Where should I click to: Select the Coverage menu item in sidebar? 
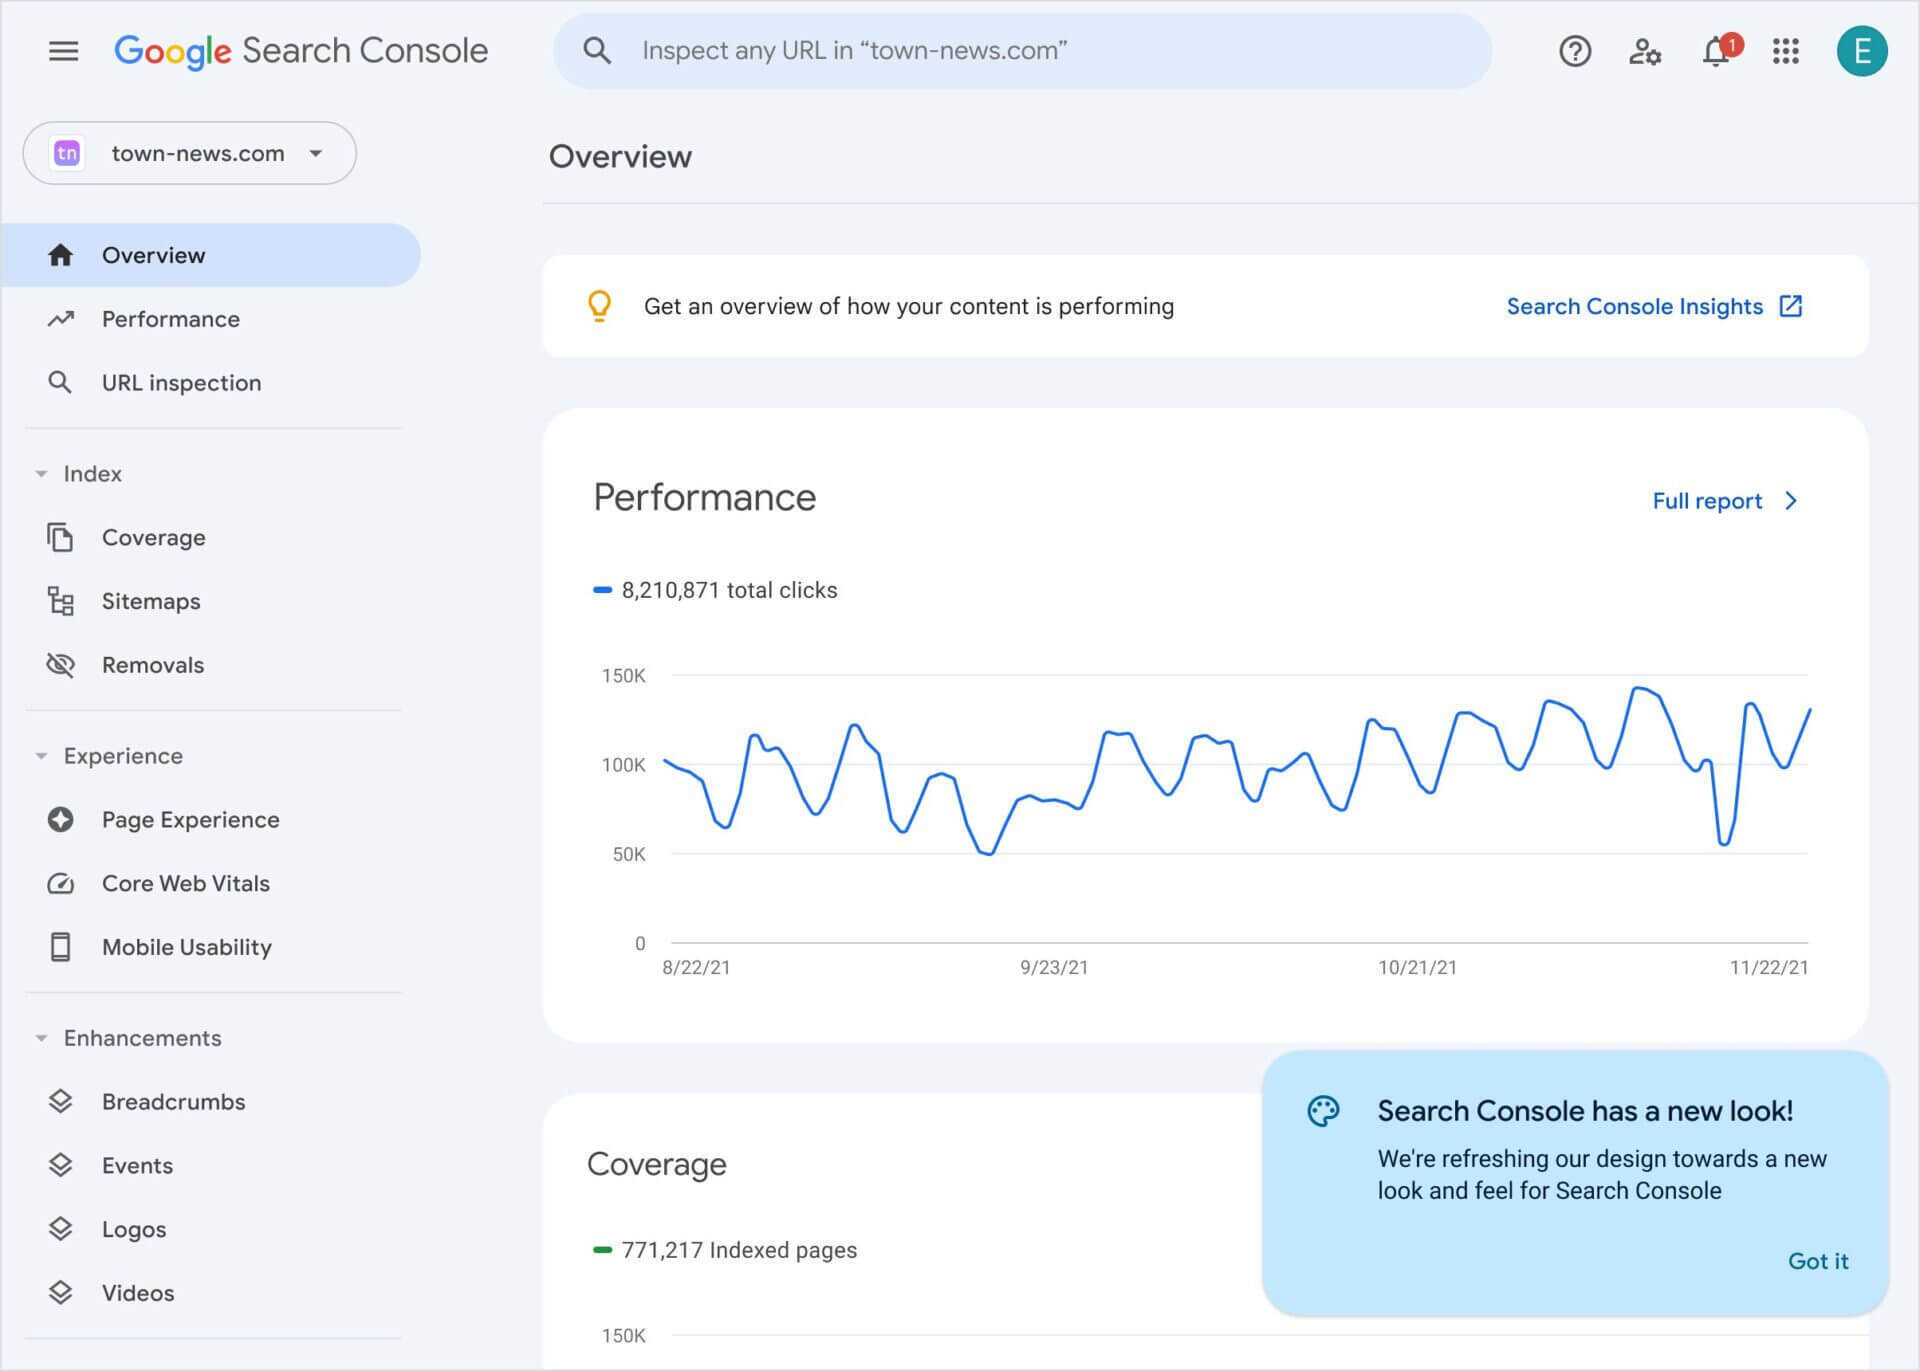coord(153,536)
